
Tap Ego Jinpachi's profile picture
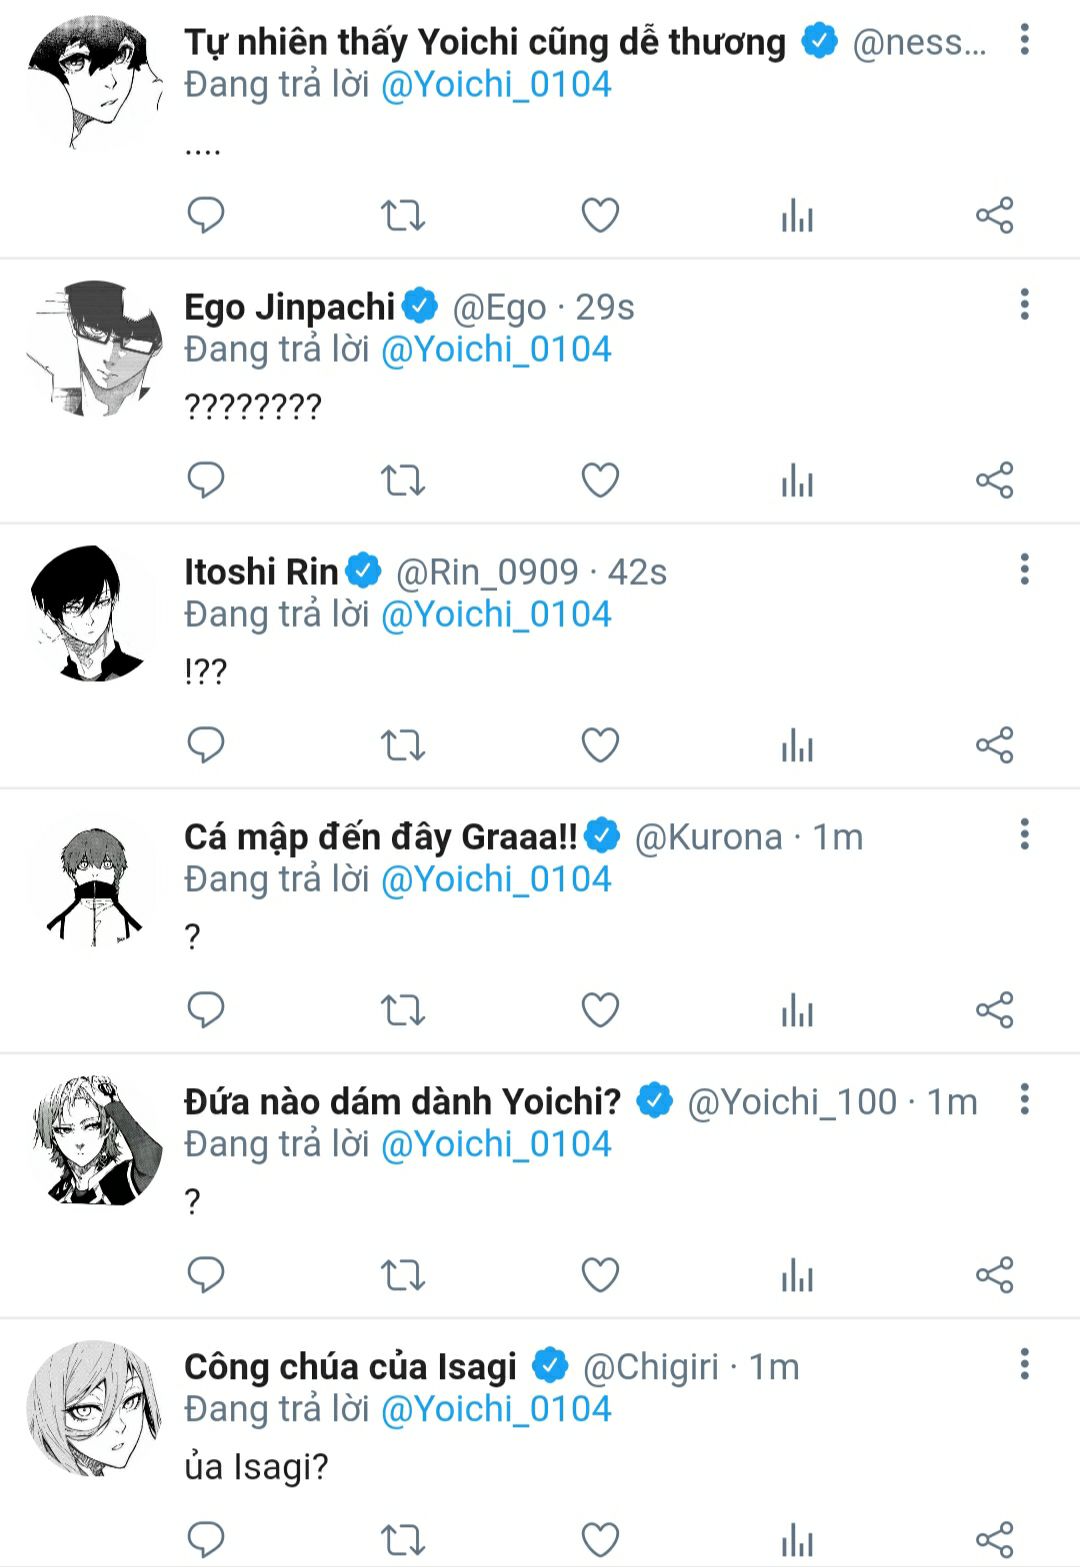(95, 348)
